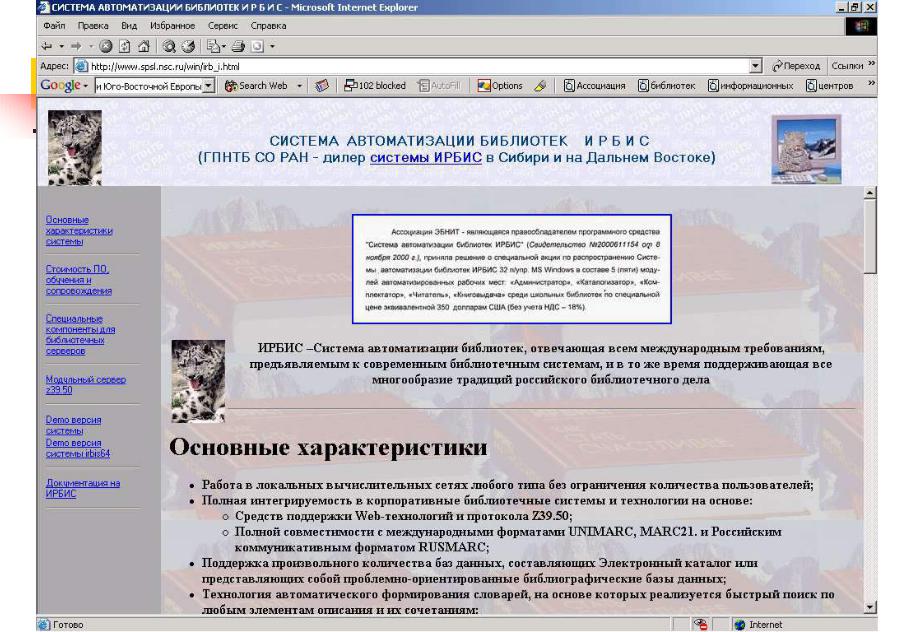The width and height of the screenshot is (897, 632).
Task: Click the mountain picture at header right
Action: tap(807, 149)
